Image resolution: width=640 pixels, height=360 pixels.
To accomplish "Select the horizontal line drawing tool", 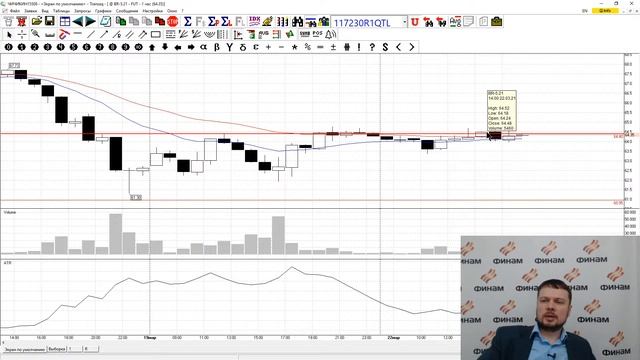I will point(78,34).
